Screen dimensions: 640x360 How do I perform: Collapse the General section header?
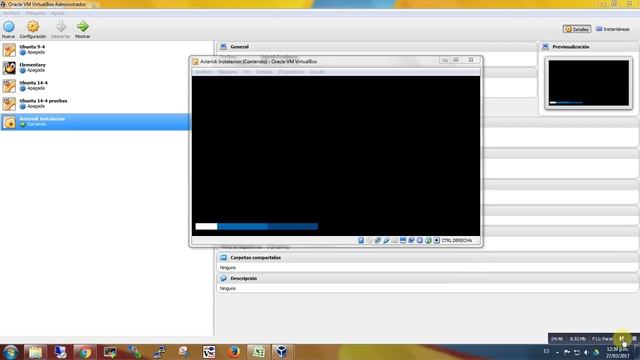[376, 47]
